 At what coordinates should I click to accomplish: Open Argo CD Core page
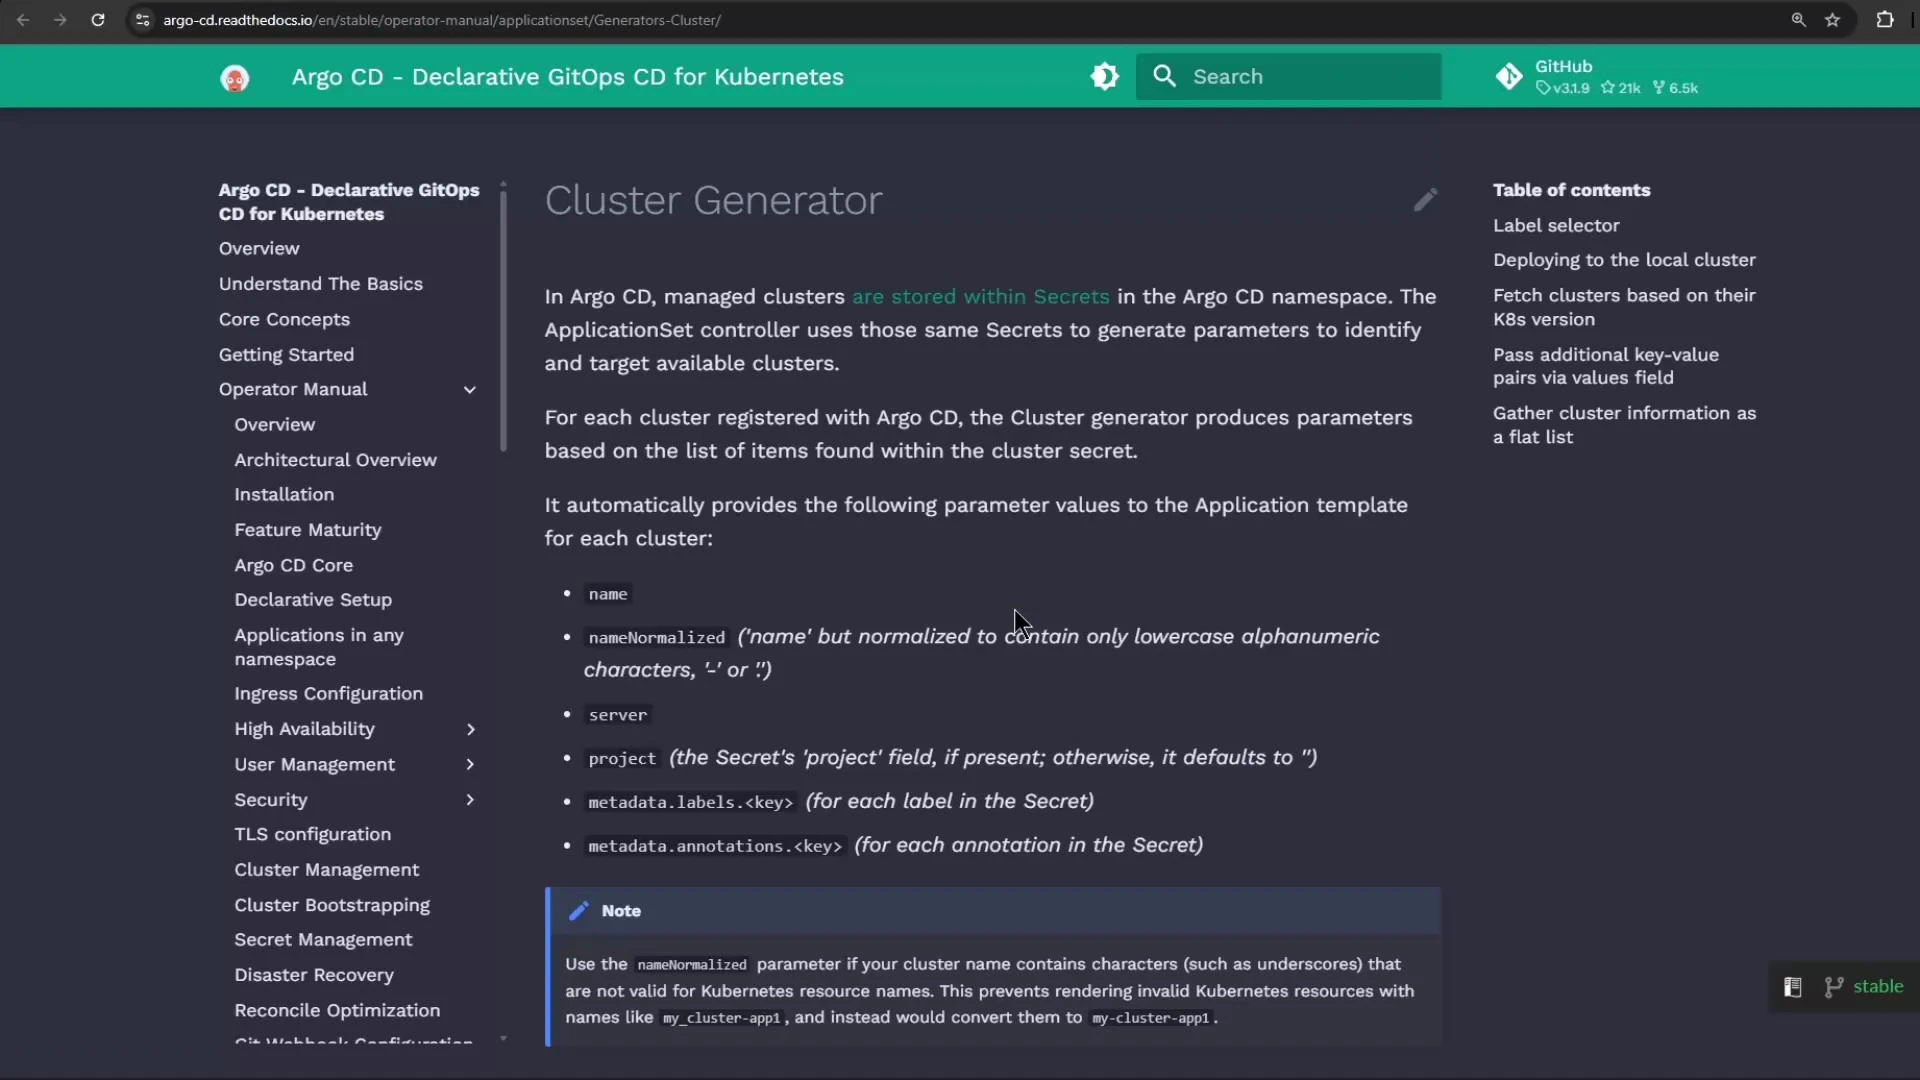293,565
